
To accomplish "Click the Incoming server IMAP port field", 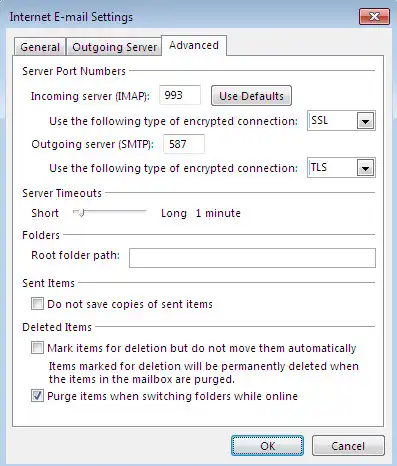I will 180,95.
